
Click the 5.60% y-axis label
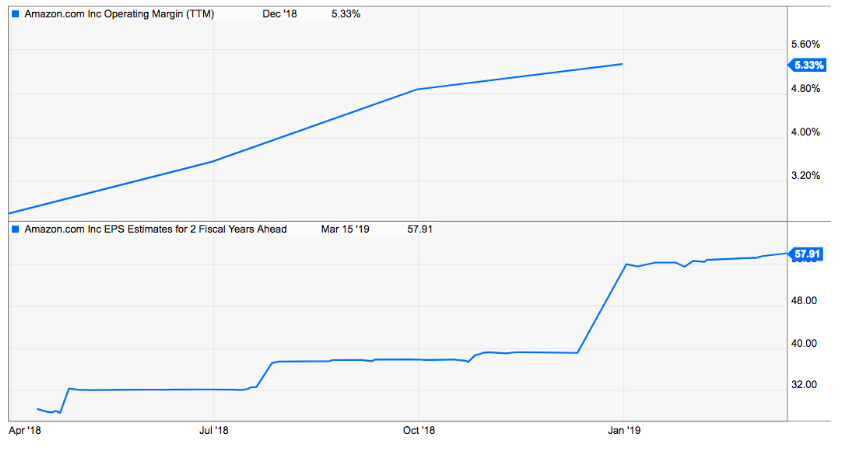pos(806,45)
